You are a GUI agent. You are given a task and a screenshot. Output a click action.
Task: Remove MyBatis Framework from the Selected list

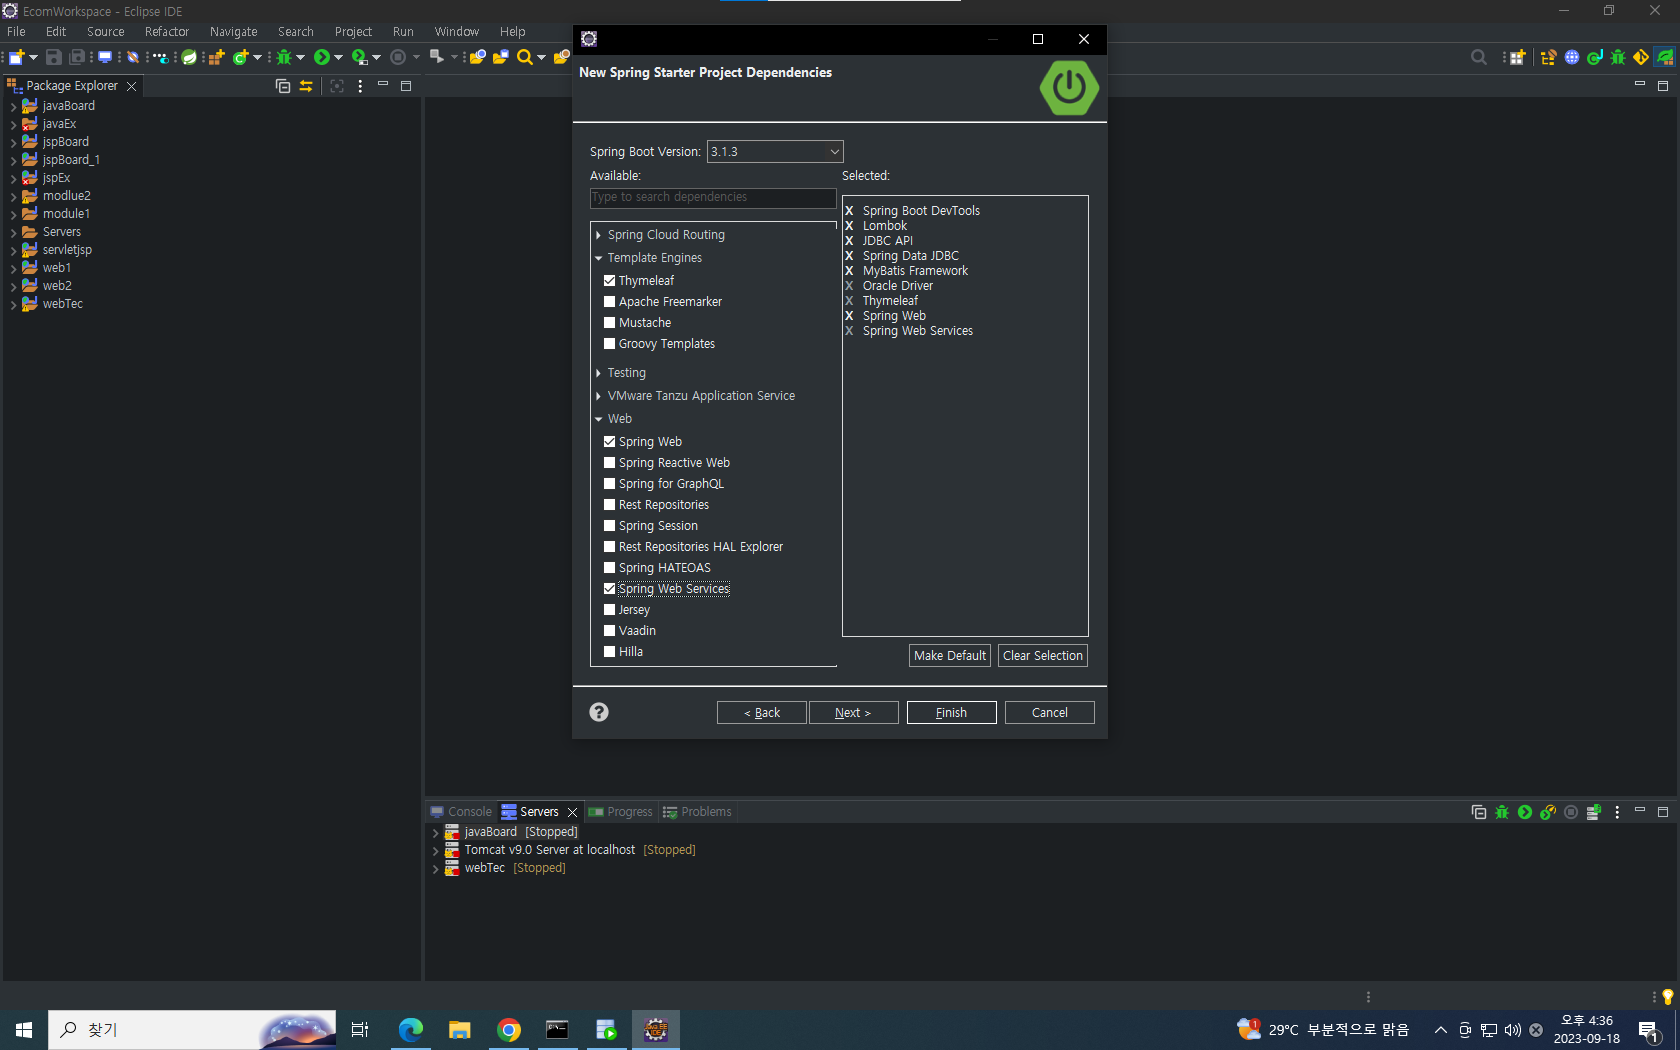(849, 271)
